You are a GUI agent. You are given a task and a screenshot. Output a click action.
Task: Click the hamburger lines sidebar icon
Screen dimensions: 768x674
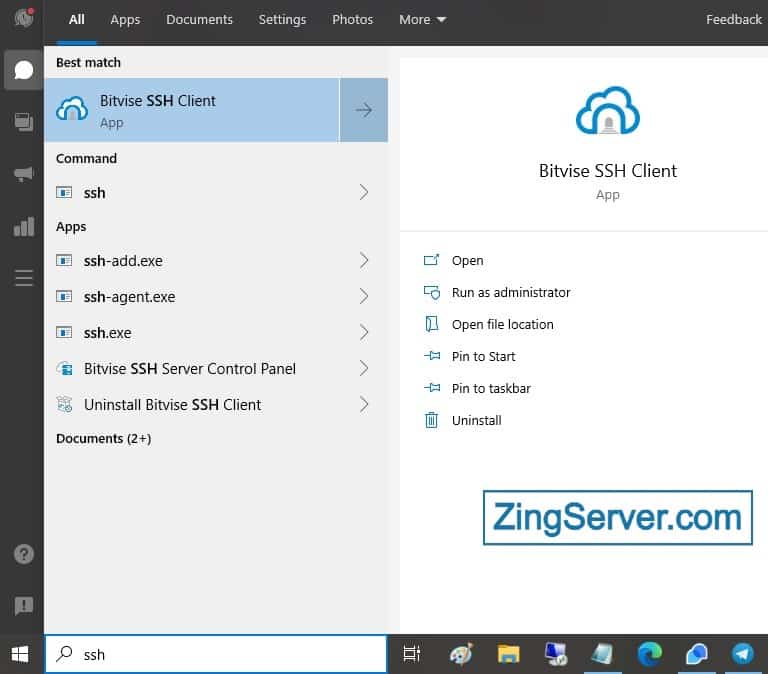(x=24, y=278)
